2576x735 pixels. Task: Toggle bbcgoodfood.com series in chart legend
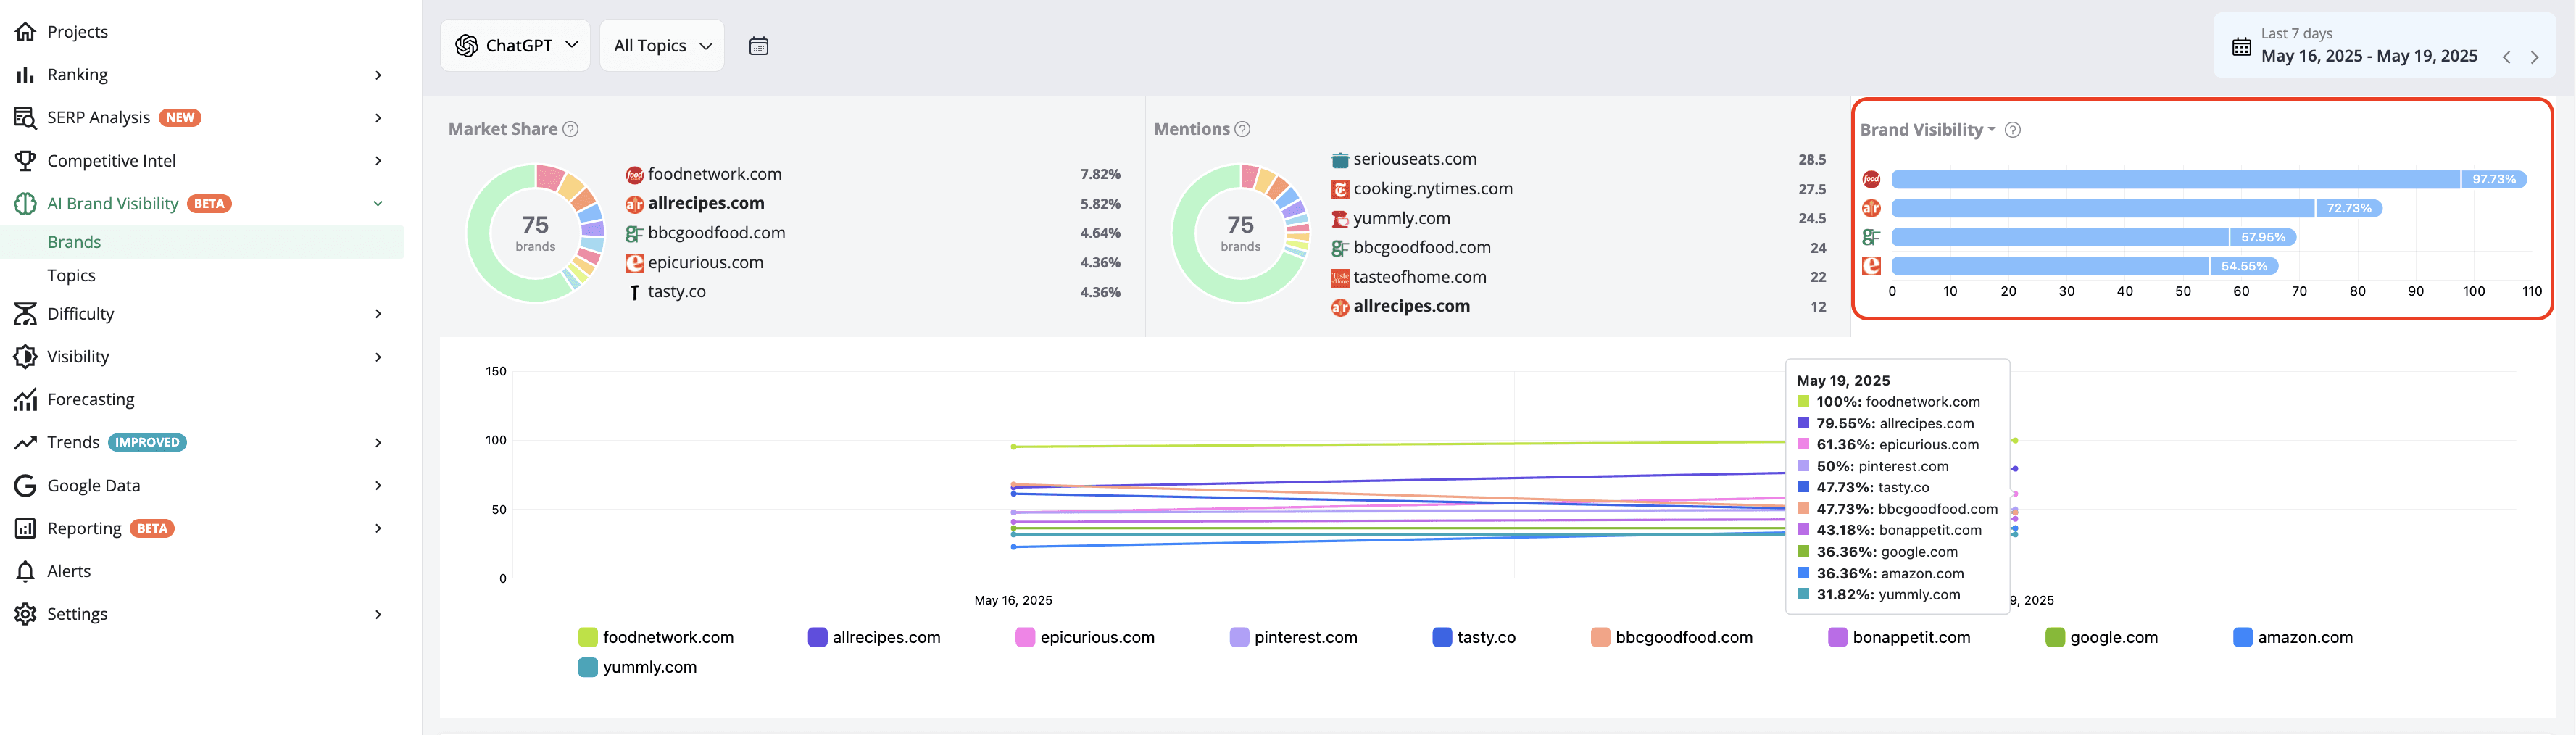tap(1672, 637)
